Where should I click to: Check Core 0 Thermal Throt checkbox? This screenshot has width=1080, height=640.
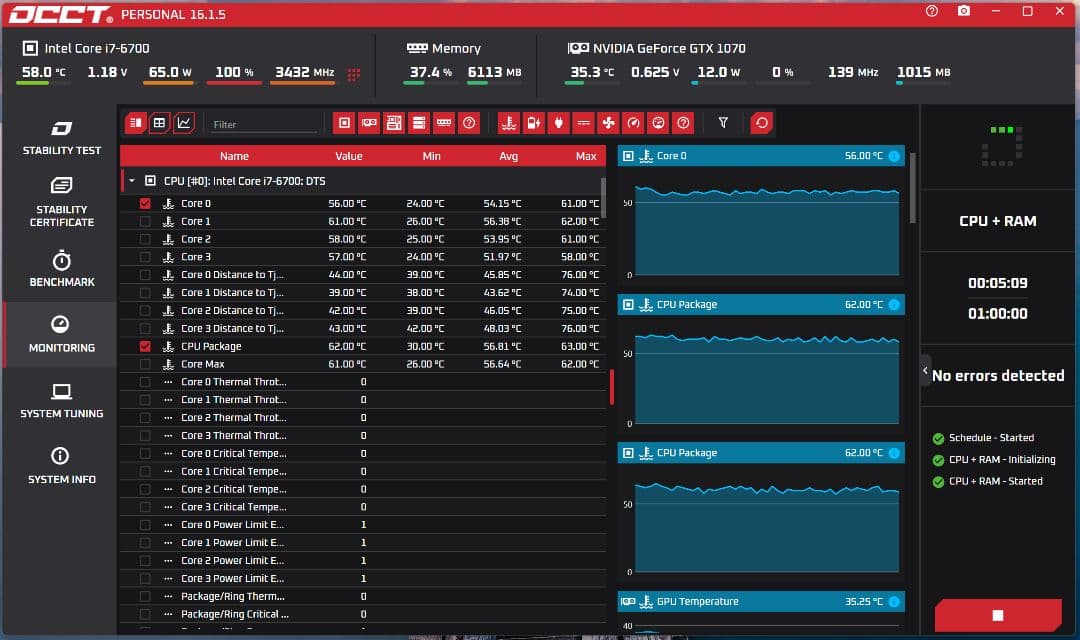[145, 382]
